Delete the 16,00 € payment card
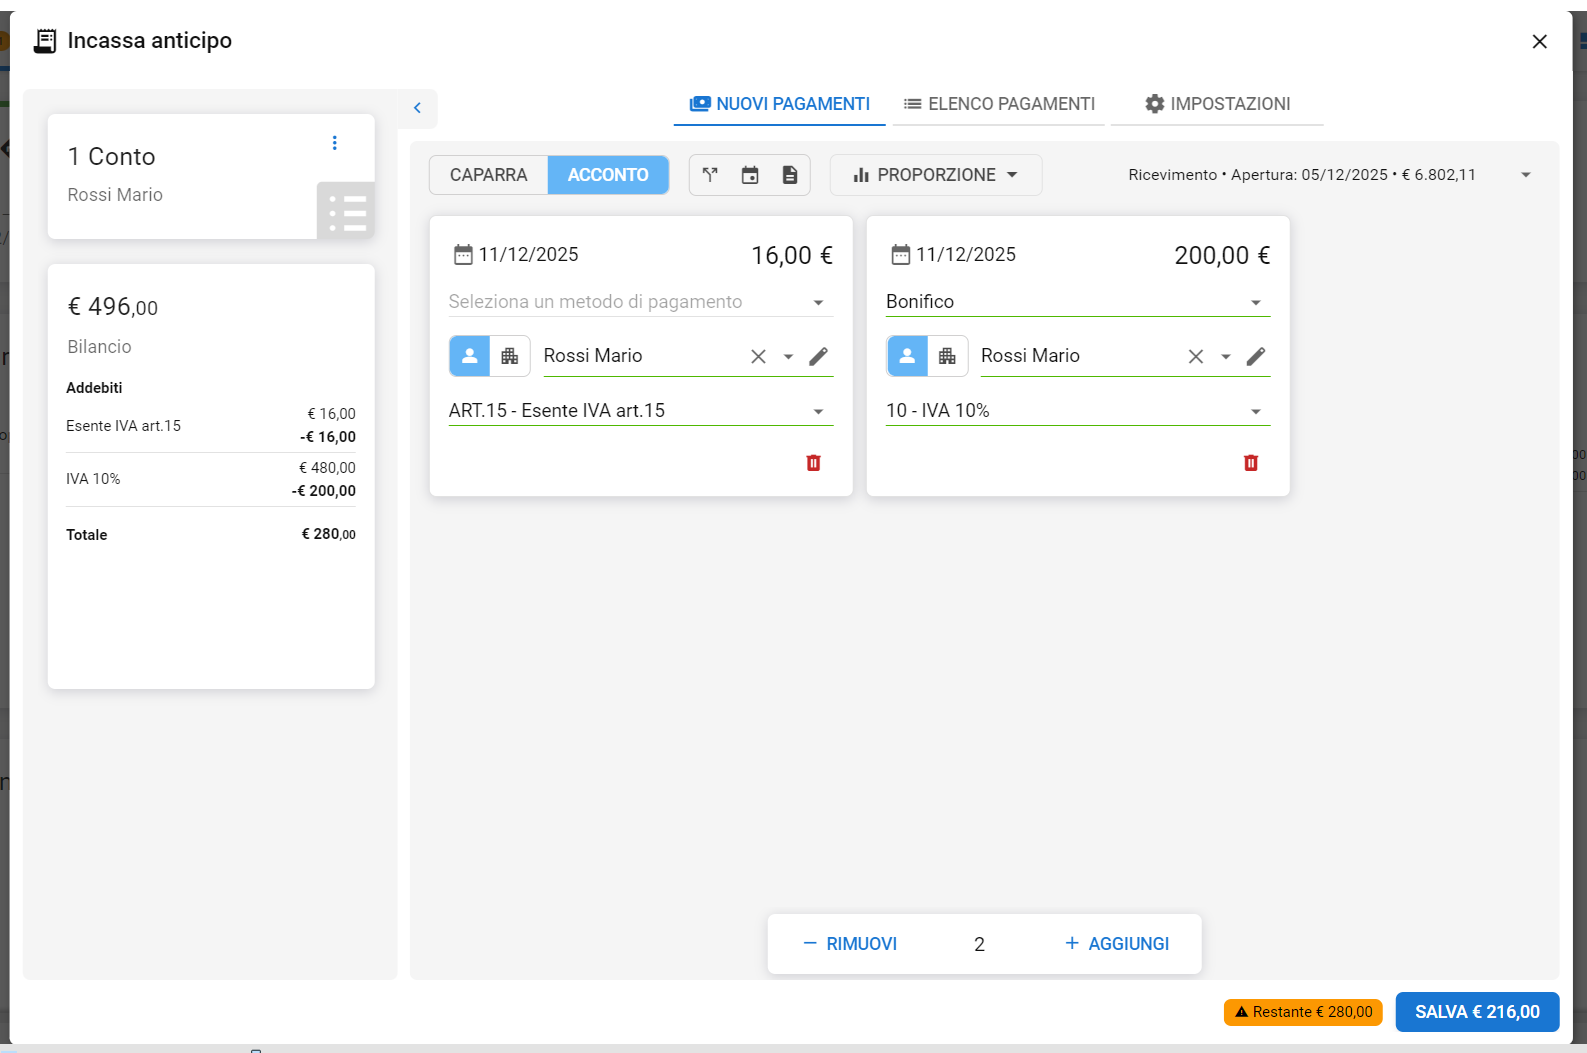The height and width of the screenshot is (1053, 1587). point(813,463)
